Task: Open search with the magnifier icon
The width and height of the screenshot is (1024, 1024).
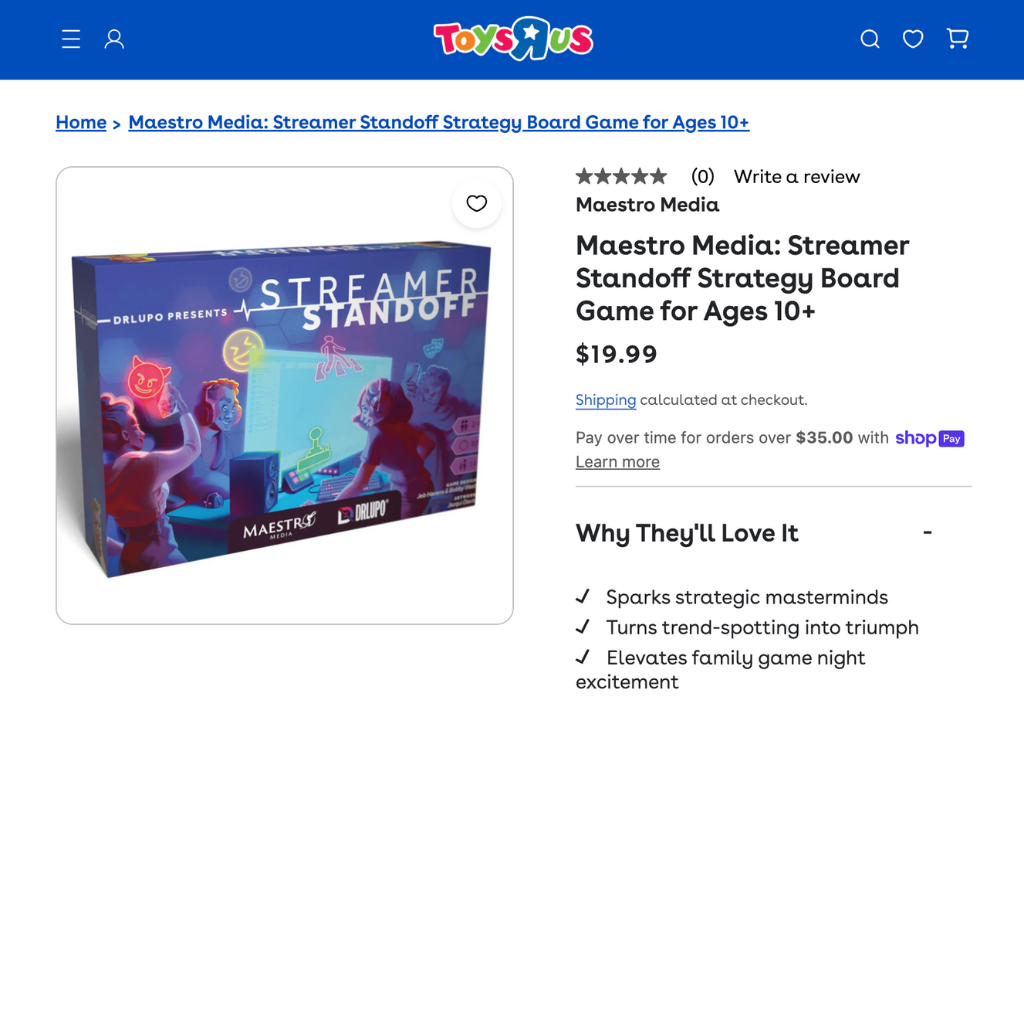Action: click(869, 39)
